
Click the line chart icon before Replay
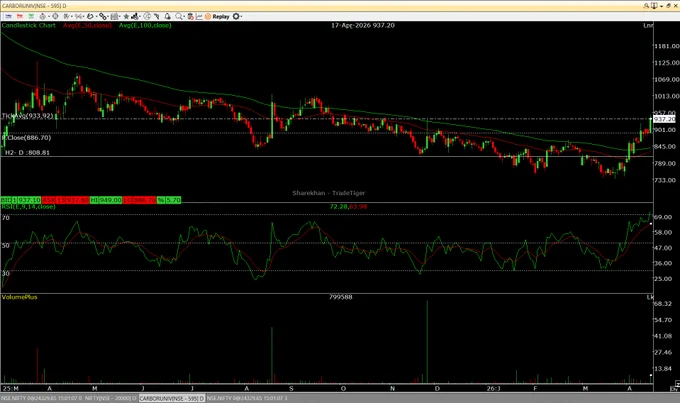point(199,16)
